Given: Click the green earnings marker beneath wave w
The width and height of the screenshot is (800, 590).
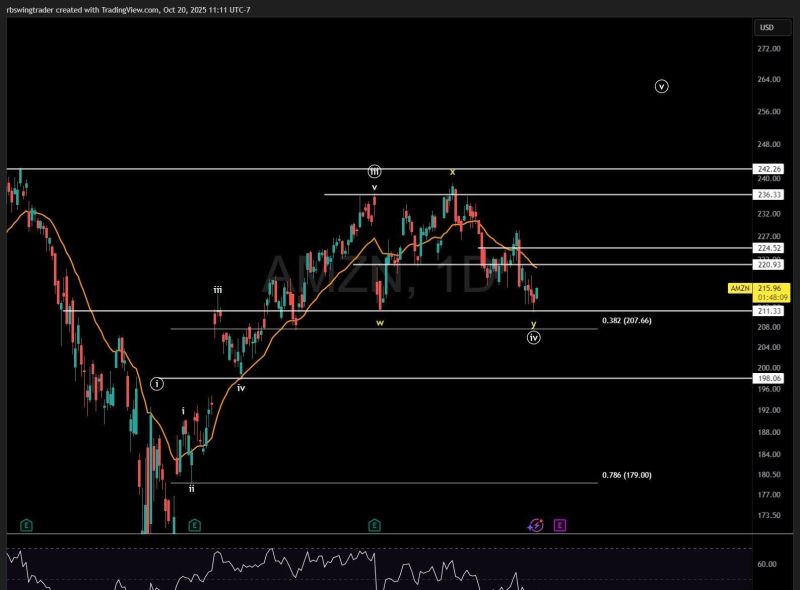Looking at the screenshot, I should coord(374,525).
